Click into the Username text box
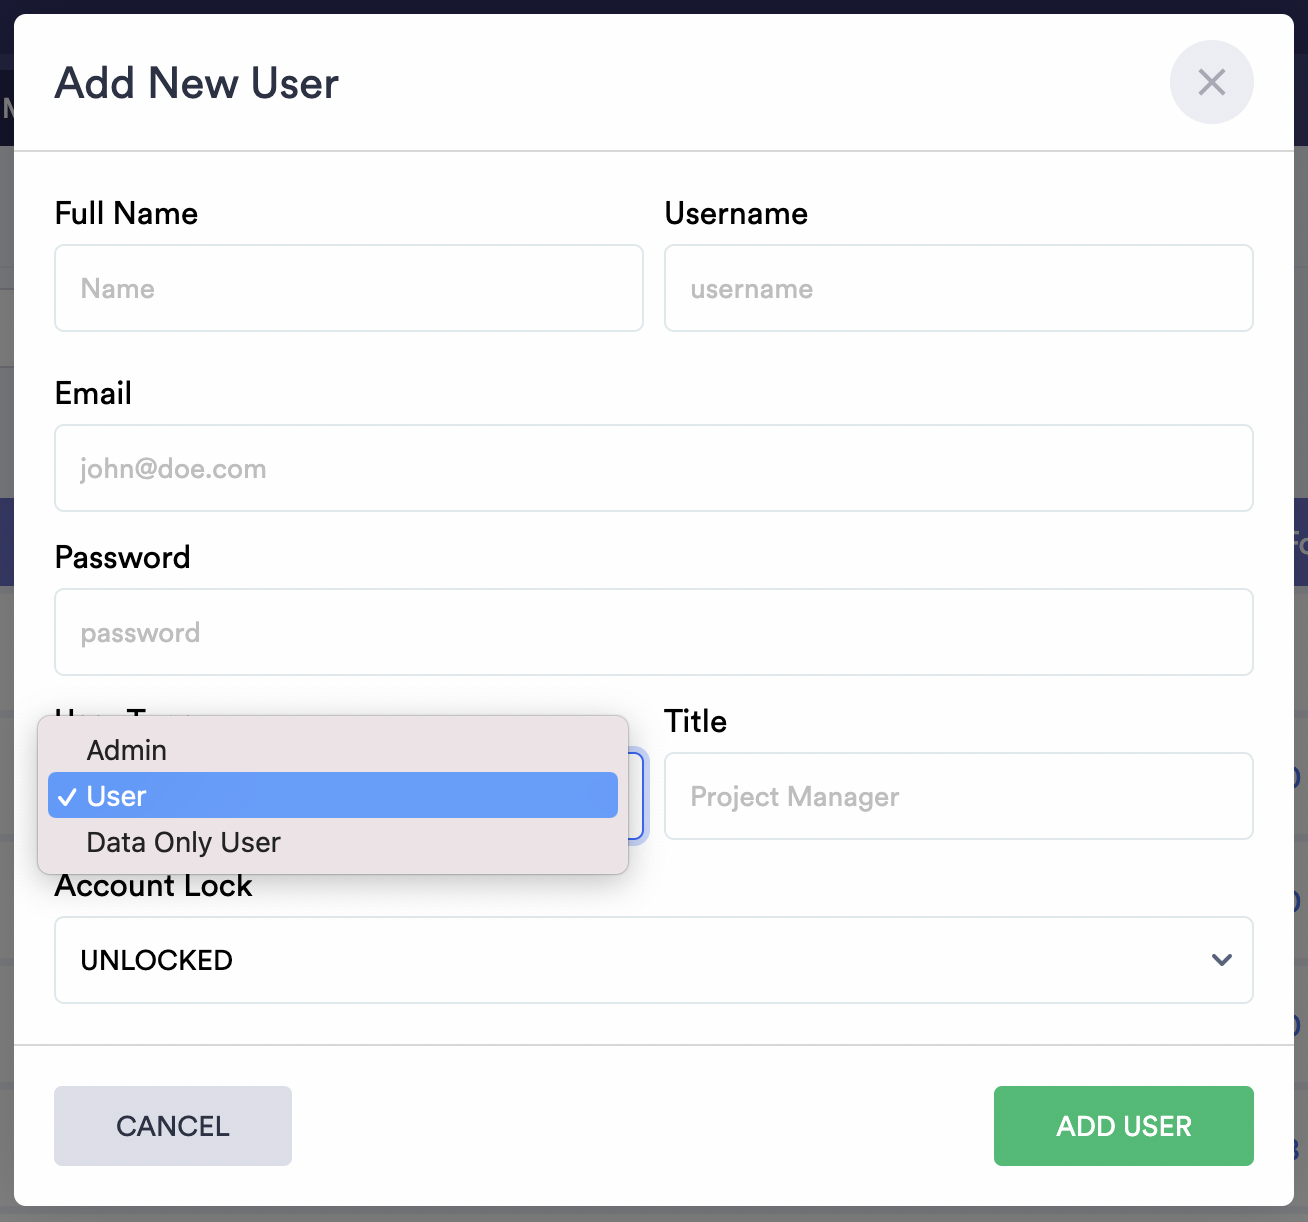Viewport: 1308px width, 1222px height. point(958,288)
